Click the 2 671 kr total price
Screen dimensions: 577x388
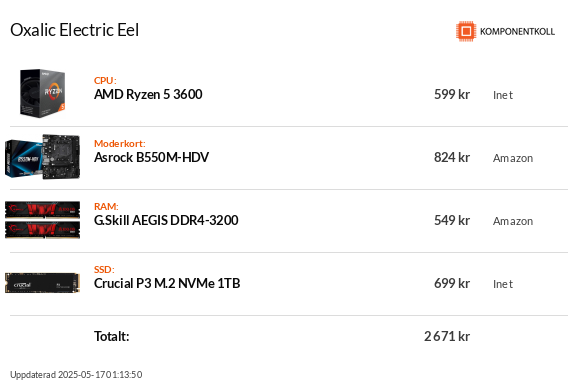[x=447, y=336]
